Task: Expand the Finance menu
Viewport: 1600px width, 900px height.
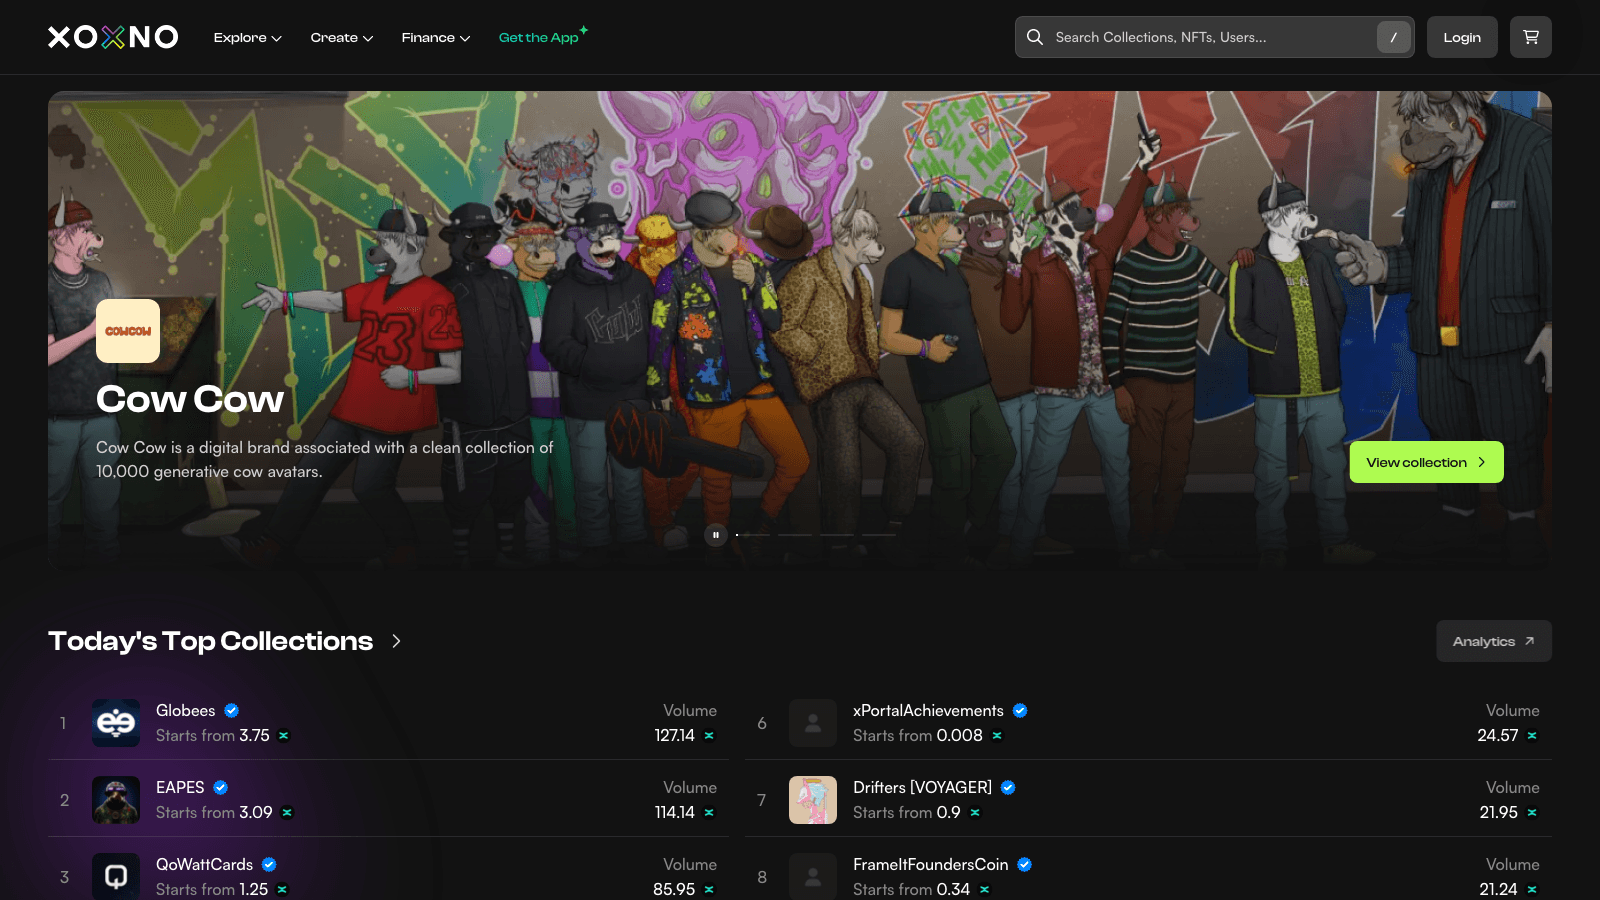Action: tap(435, 38)
